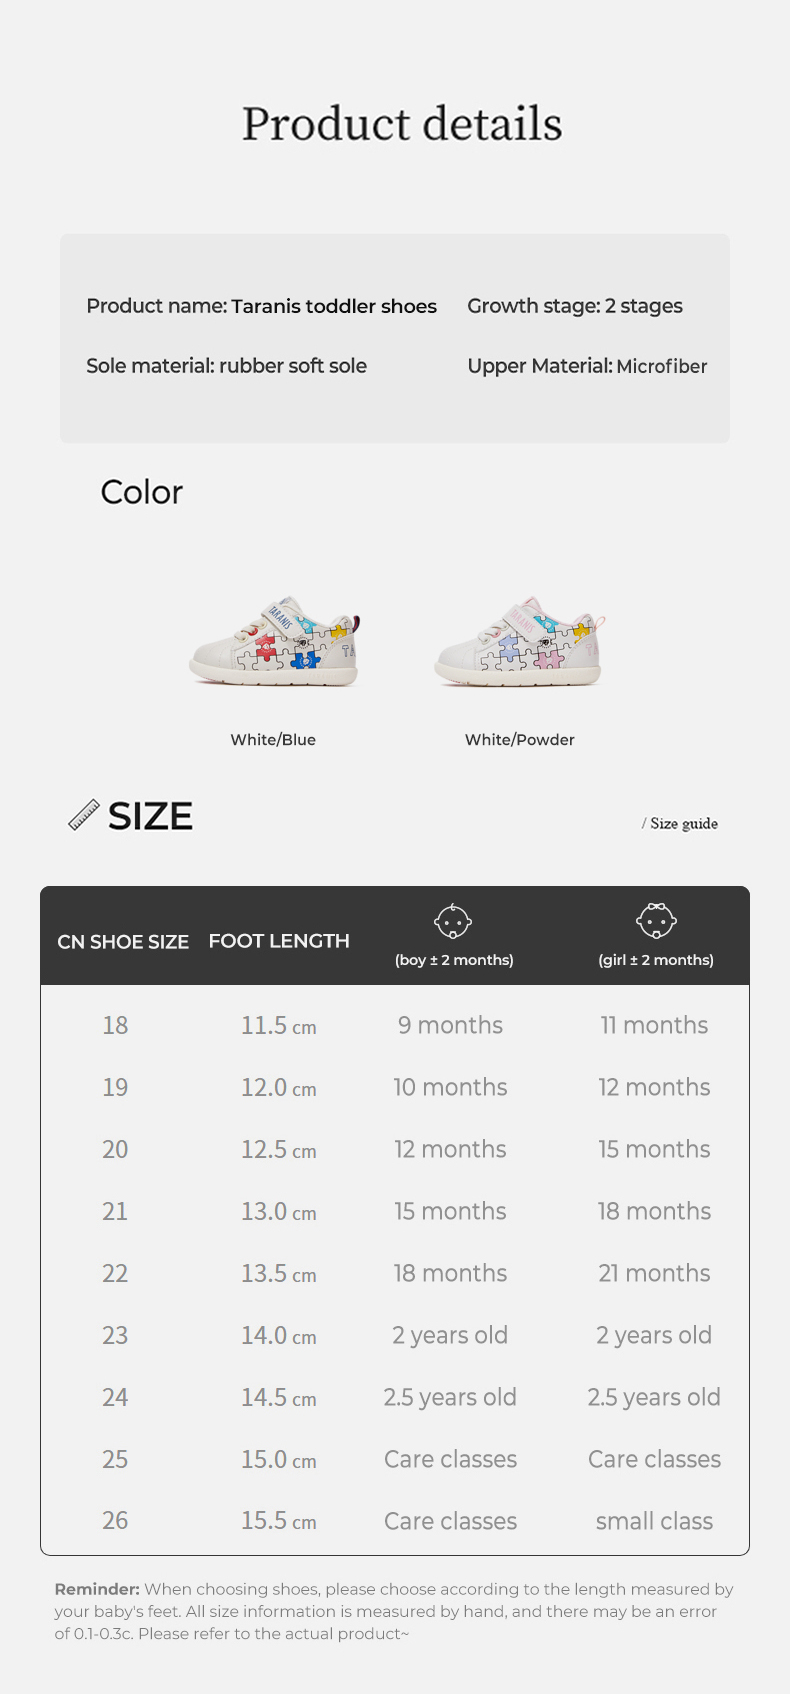Click the Upper Material Microfiber text
The width and height of the screenshot is (790, 1694).
point(587,366)
